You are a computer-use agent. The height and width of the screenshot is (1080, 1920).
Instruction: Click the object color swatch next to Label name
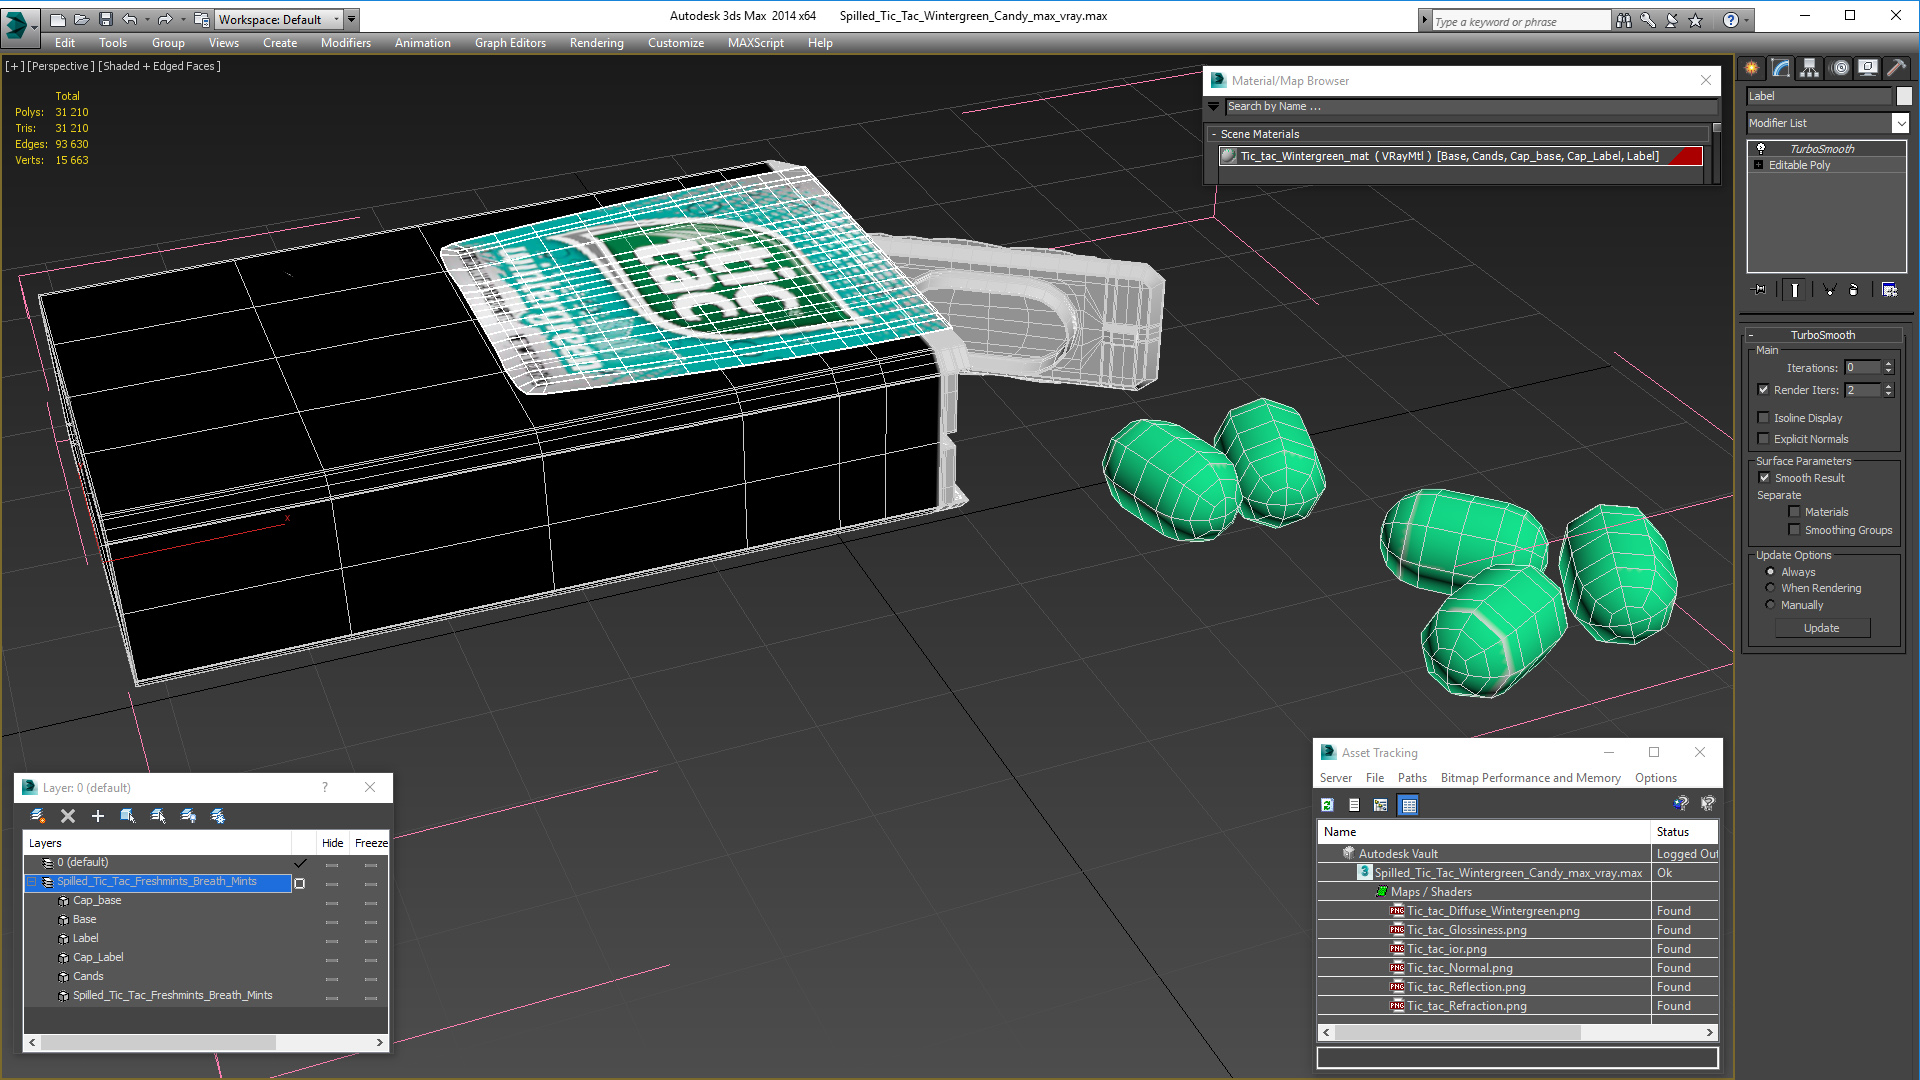pos(1904,96)
